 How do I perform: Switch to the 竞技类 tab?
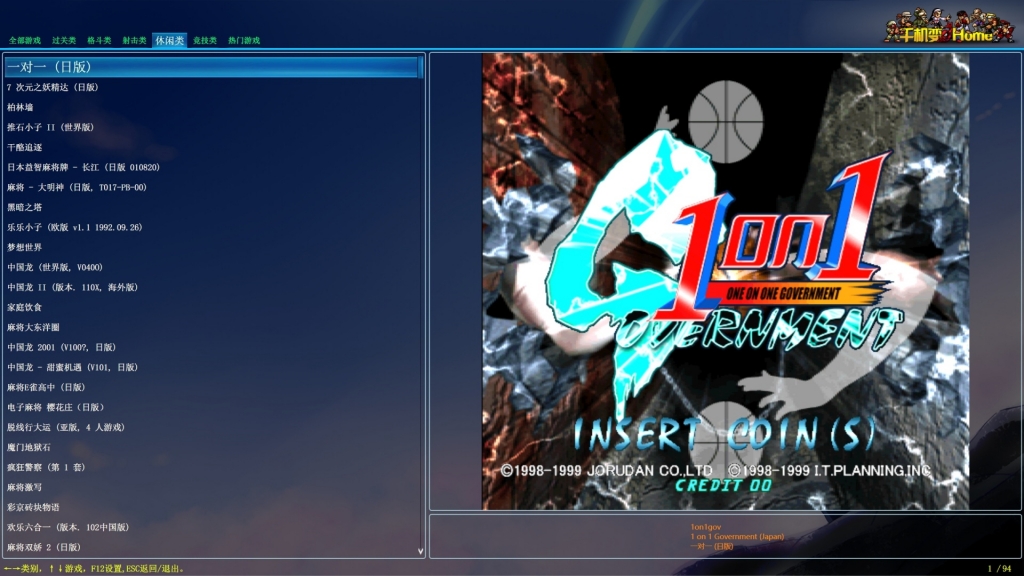[x=204, y=41]
